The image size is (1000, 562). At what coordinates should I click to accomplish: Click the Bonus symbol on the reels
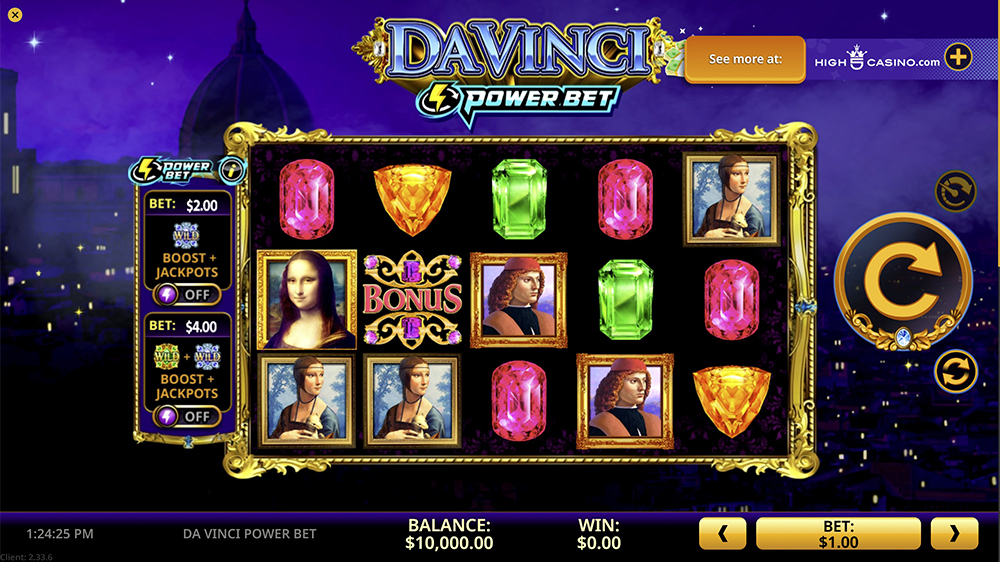tap(412, 299)
